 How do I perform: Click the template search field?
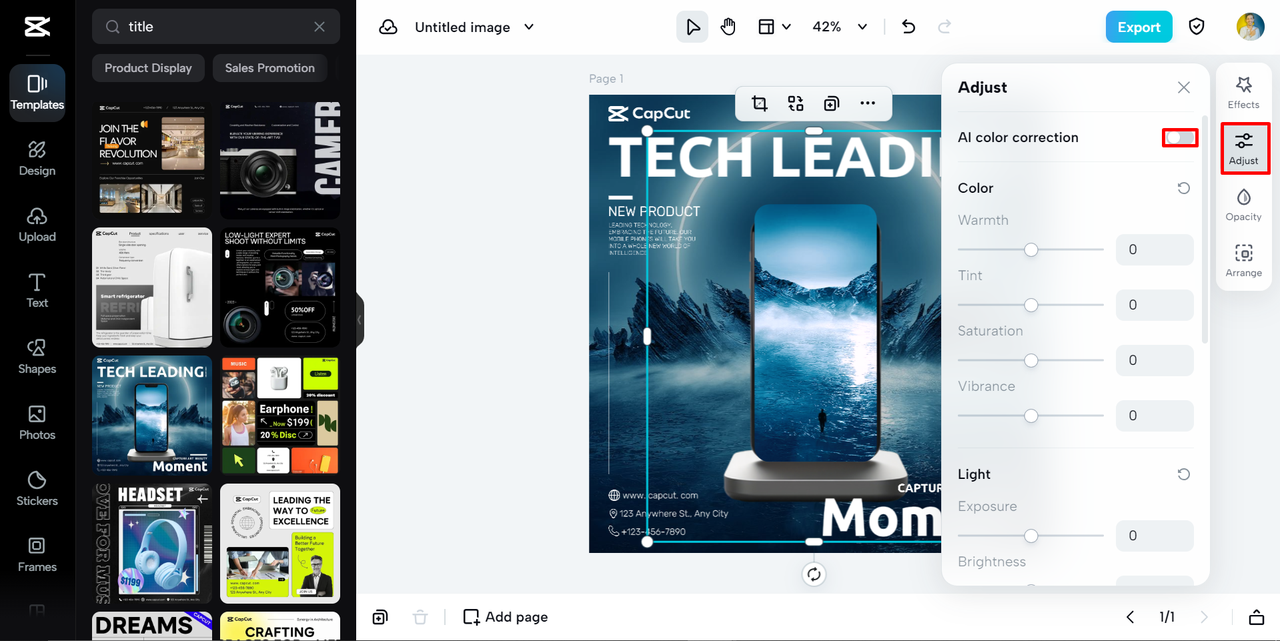pyautogui.click(x=216, y=27)
